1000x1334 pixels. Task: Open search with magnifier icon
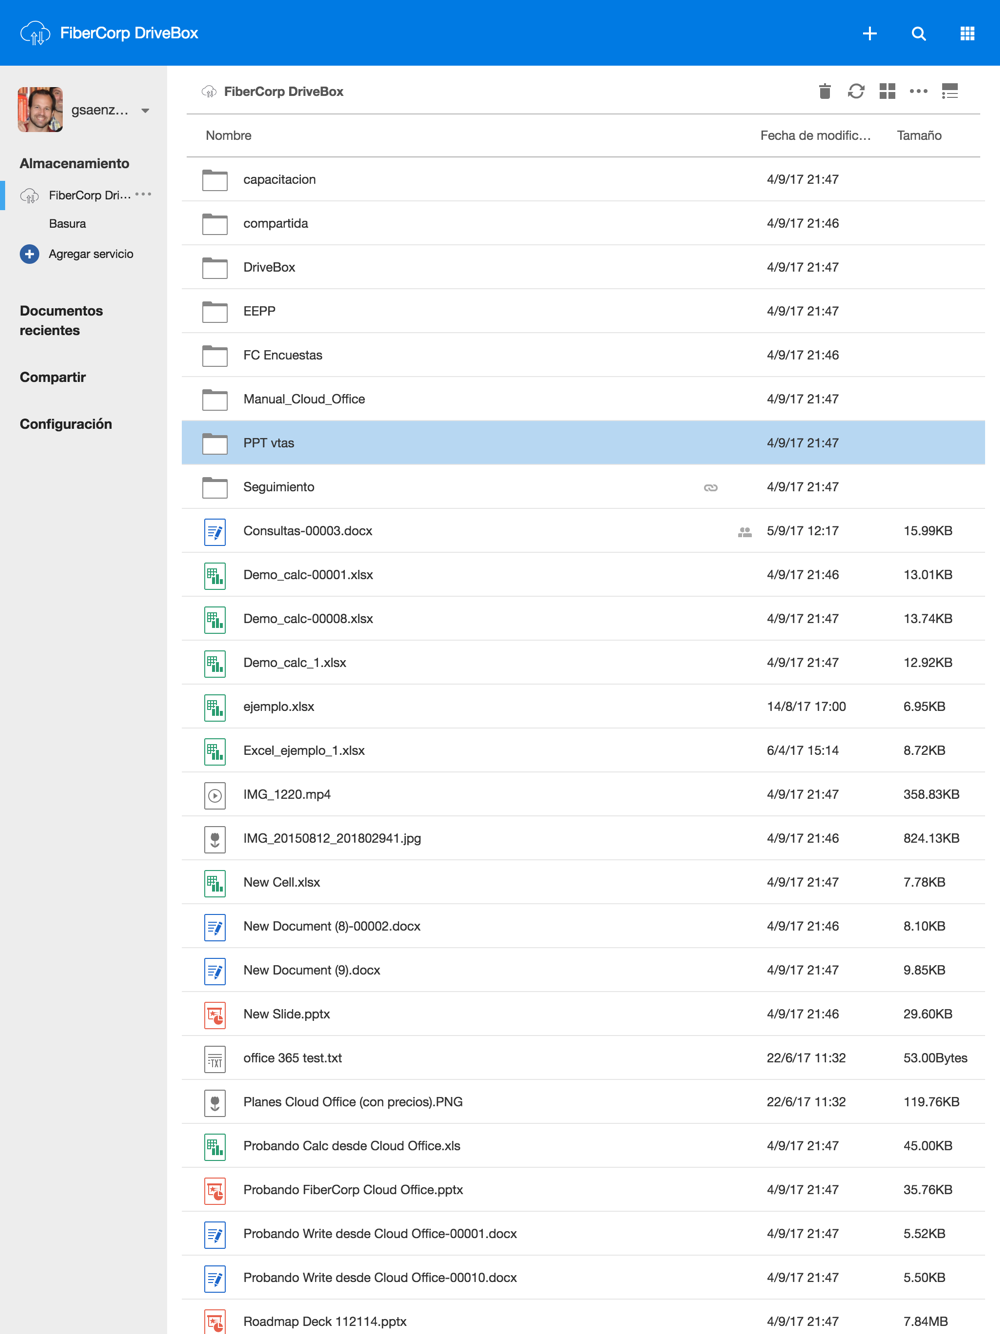coord(919,33)
